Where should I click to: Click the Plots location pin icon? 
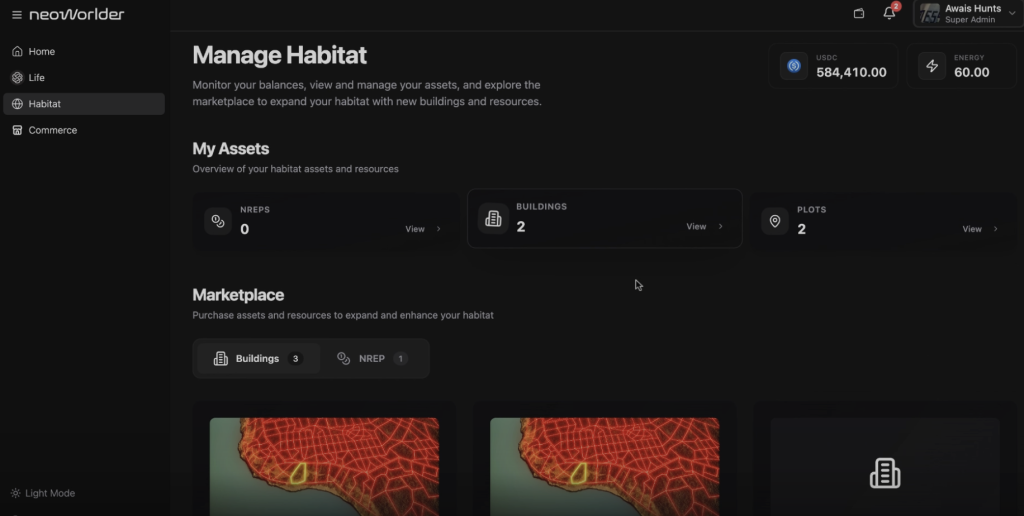pyautogui.click(x=774, y=221)
